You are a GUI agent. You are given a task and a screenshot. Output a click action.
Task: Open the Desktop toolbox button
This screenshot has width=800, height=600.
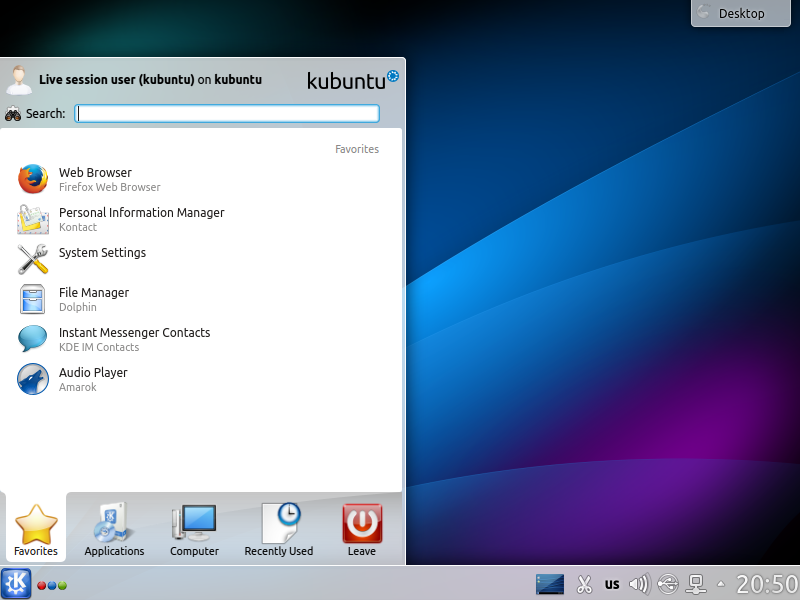click(x=741, y=13)
